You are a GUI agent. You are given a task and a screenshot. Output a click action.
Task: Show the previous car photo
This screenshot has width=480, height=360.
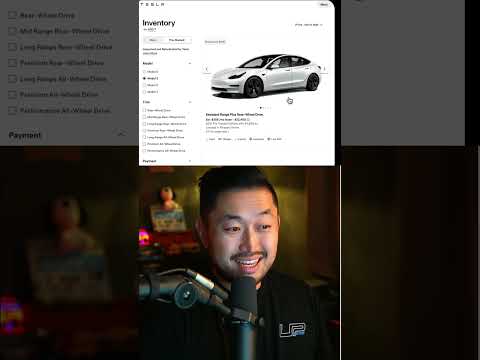click(206, 69)
